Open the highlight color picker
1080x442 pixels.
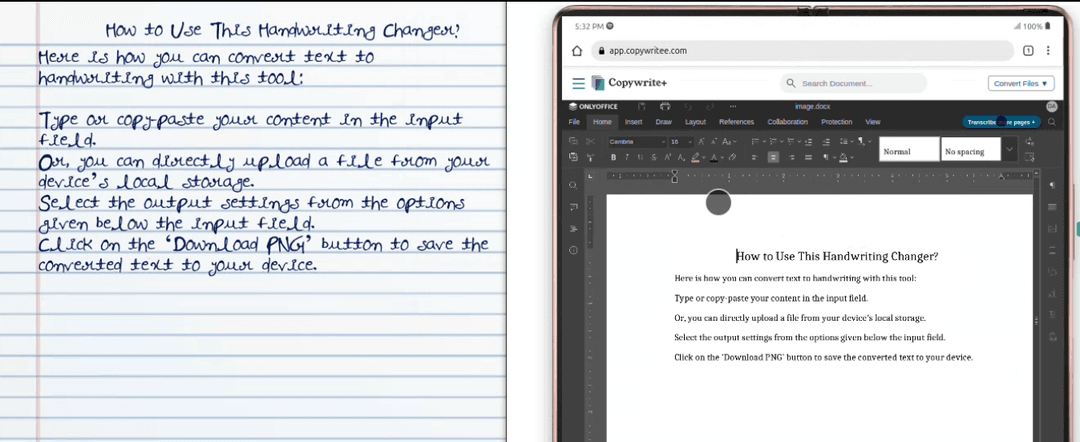703,157
